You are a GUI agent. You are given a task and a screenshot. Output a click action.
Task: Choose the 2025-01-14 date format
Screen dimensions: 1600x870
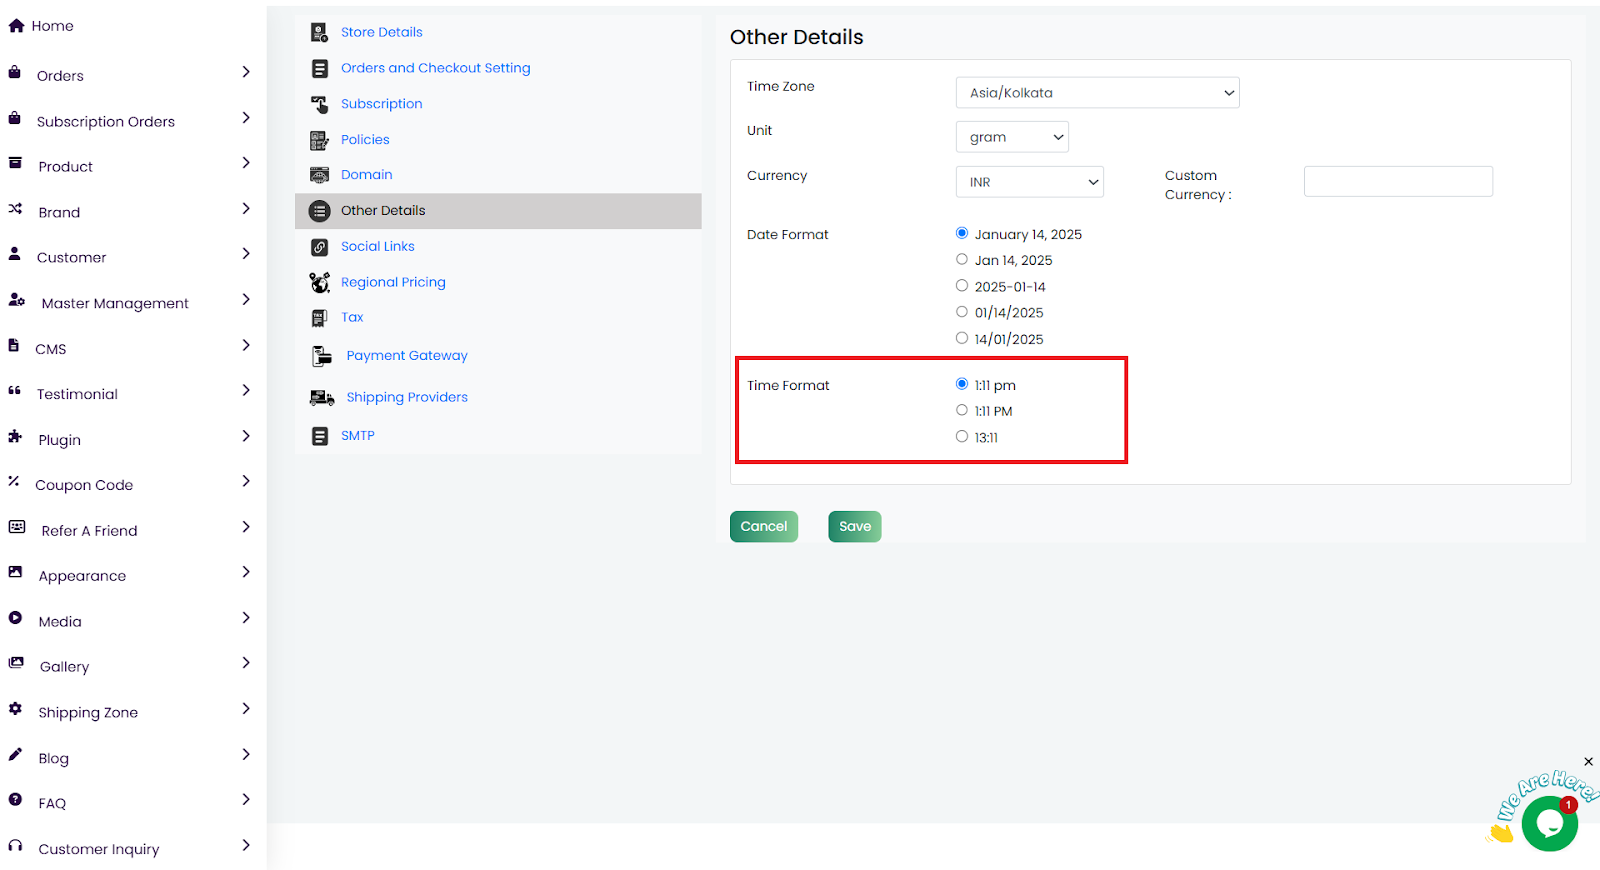pyautogui.click(x=962, y=286)
